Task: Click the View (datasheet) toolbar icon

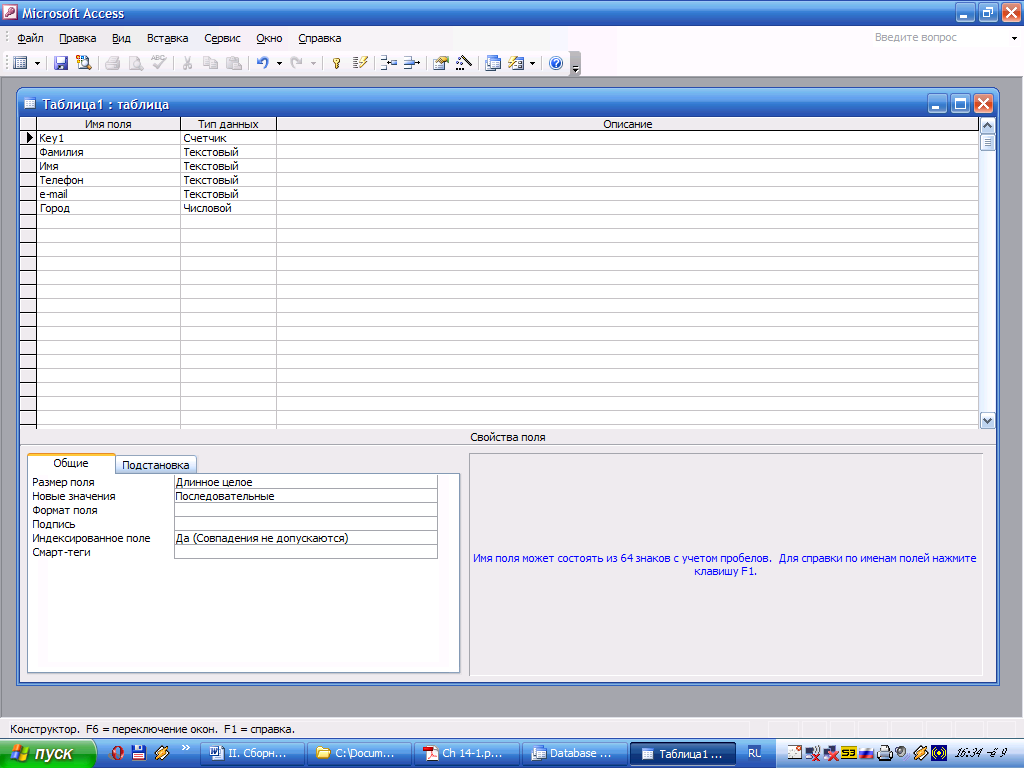Action: [x=20, y=63]
